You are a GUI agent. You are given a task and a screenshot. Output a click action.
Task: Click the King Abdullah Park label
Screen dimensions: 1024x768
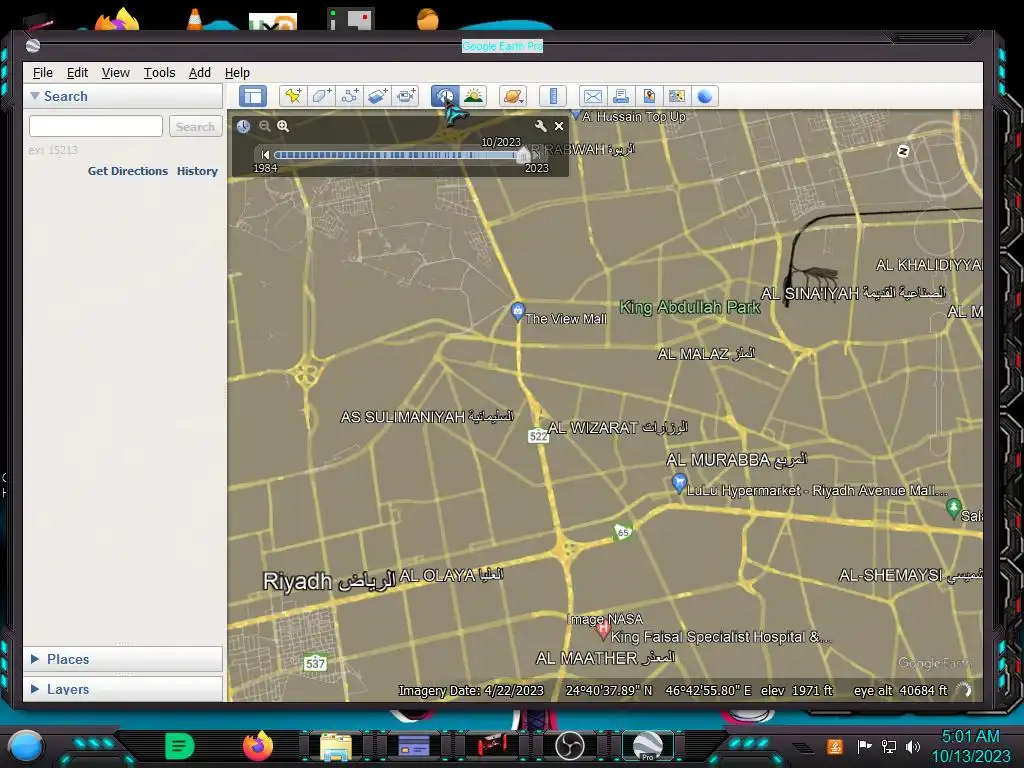point(690,307)
